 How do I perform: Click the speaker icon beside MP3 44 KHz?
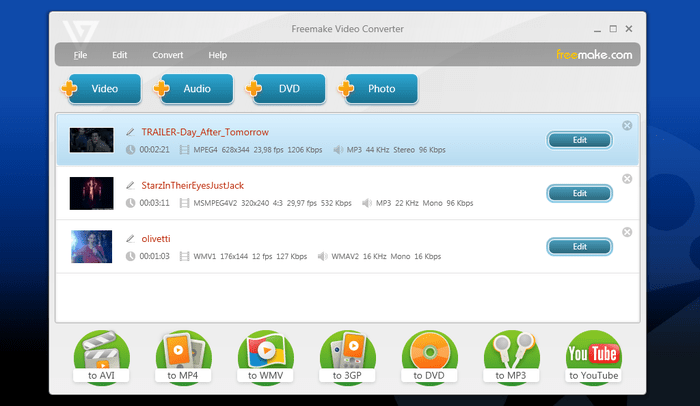(338, 150)
